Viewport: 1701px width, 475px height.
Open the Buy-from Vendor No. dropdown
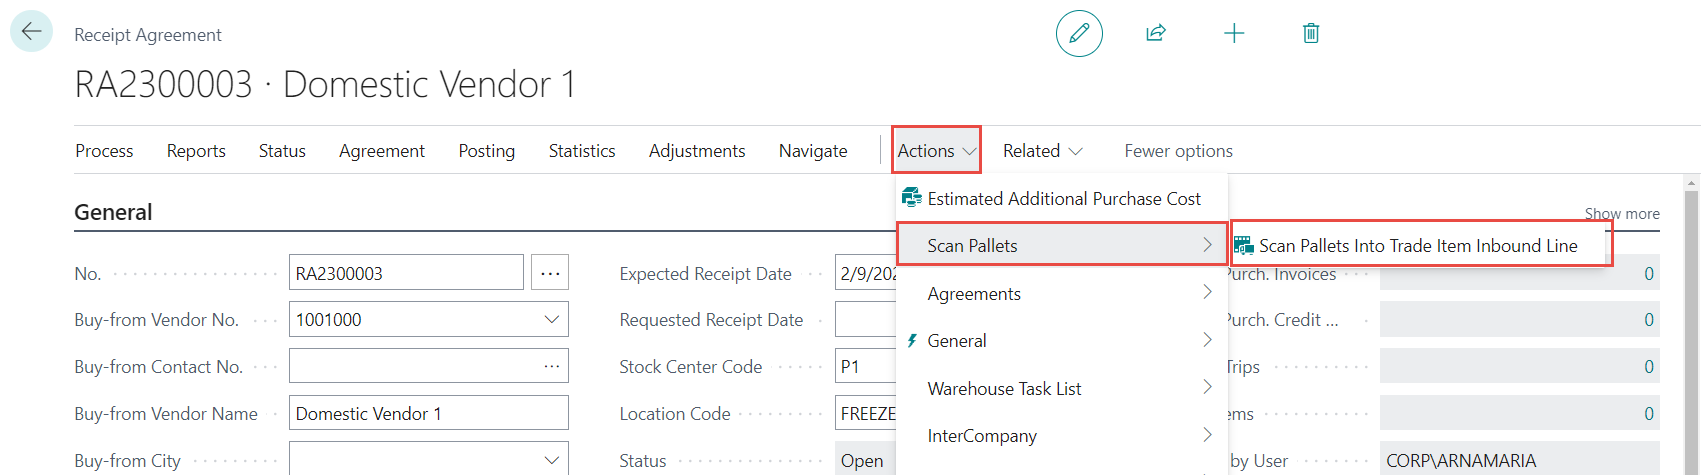point(551,320)
